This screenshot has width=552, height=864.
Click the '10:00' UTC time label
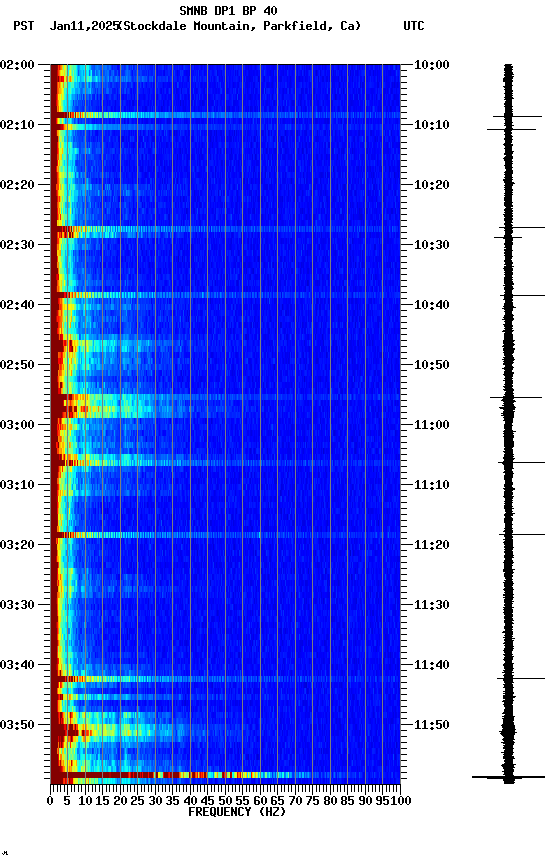click(432, 65)
